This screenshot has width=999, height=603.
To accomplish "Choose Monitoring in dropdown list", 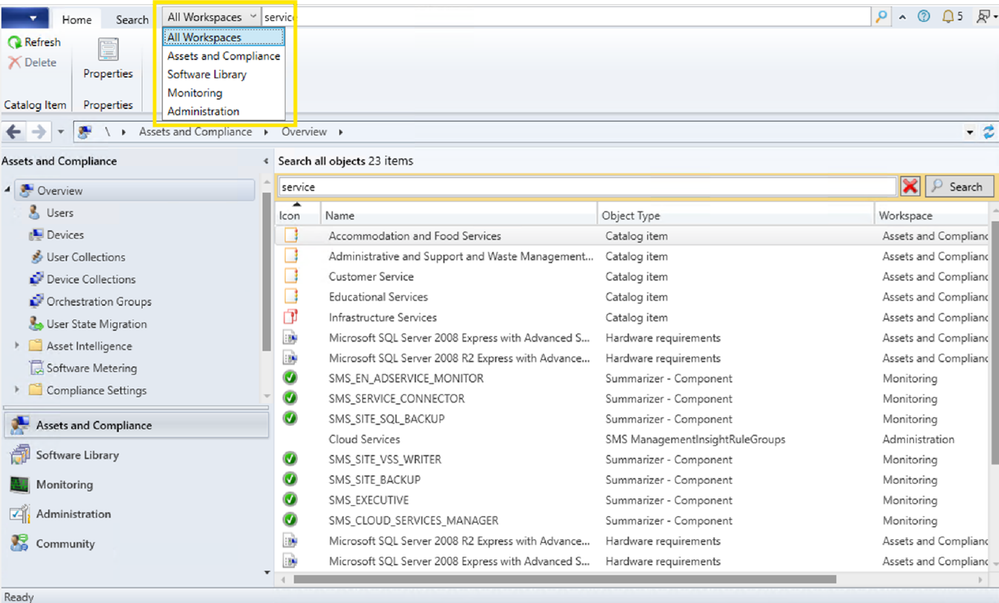I will 224,93.
